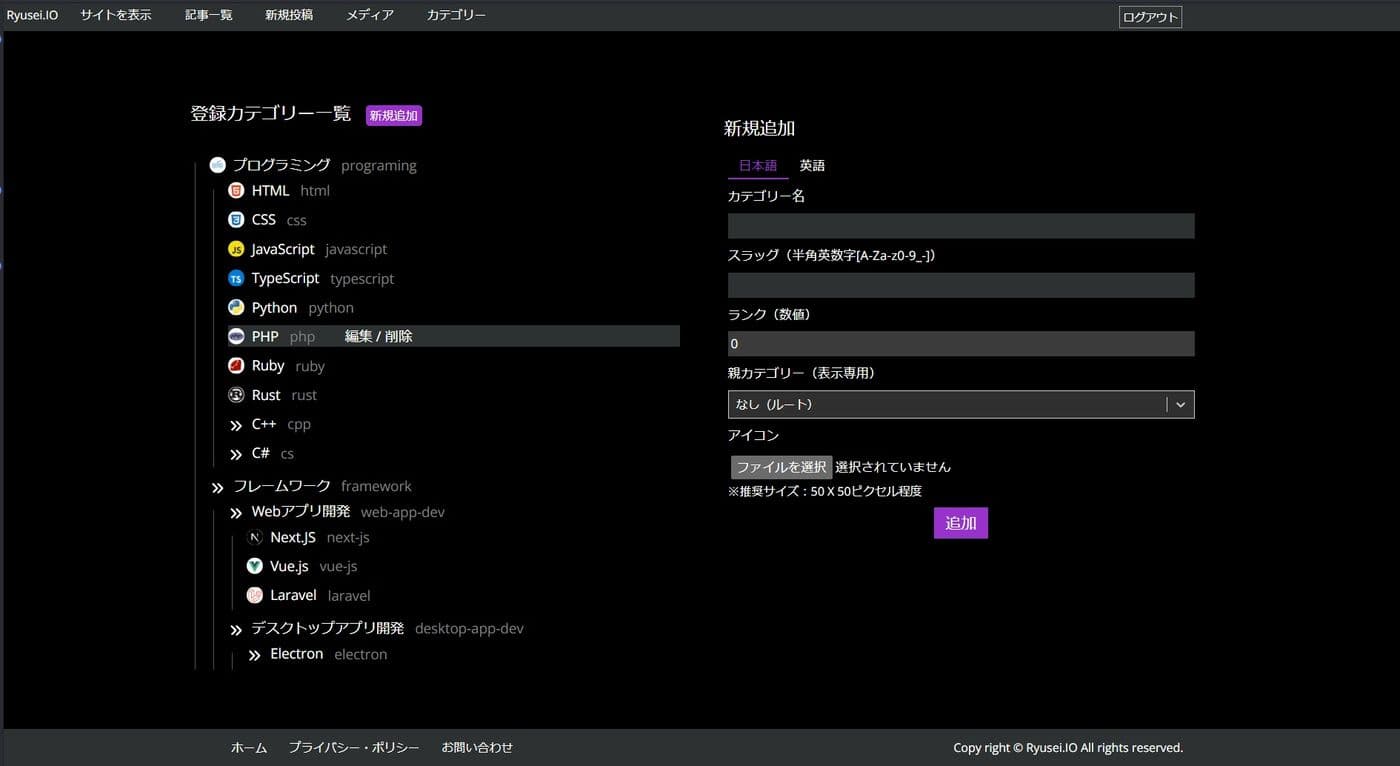Open the メディア menu item
The height and width of the screenshot is (766, 1400).
(x=369, y=14)
